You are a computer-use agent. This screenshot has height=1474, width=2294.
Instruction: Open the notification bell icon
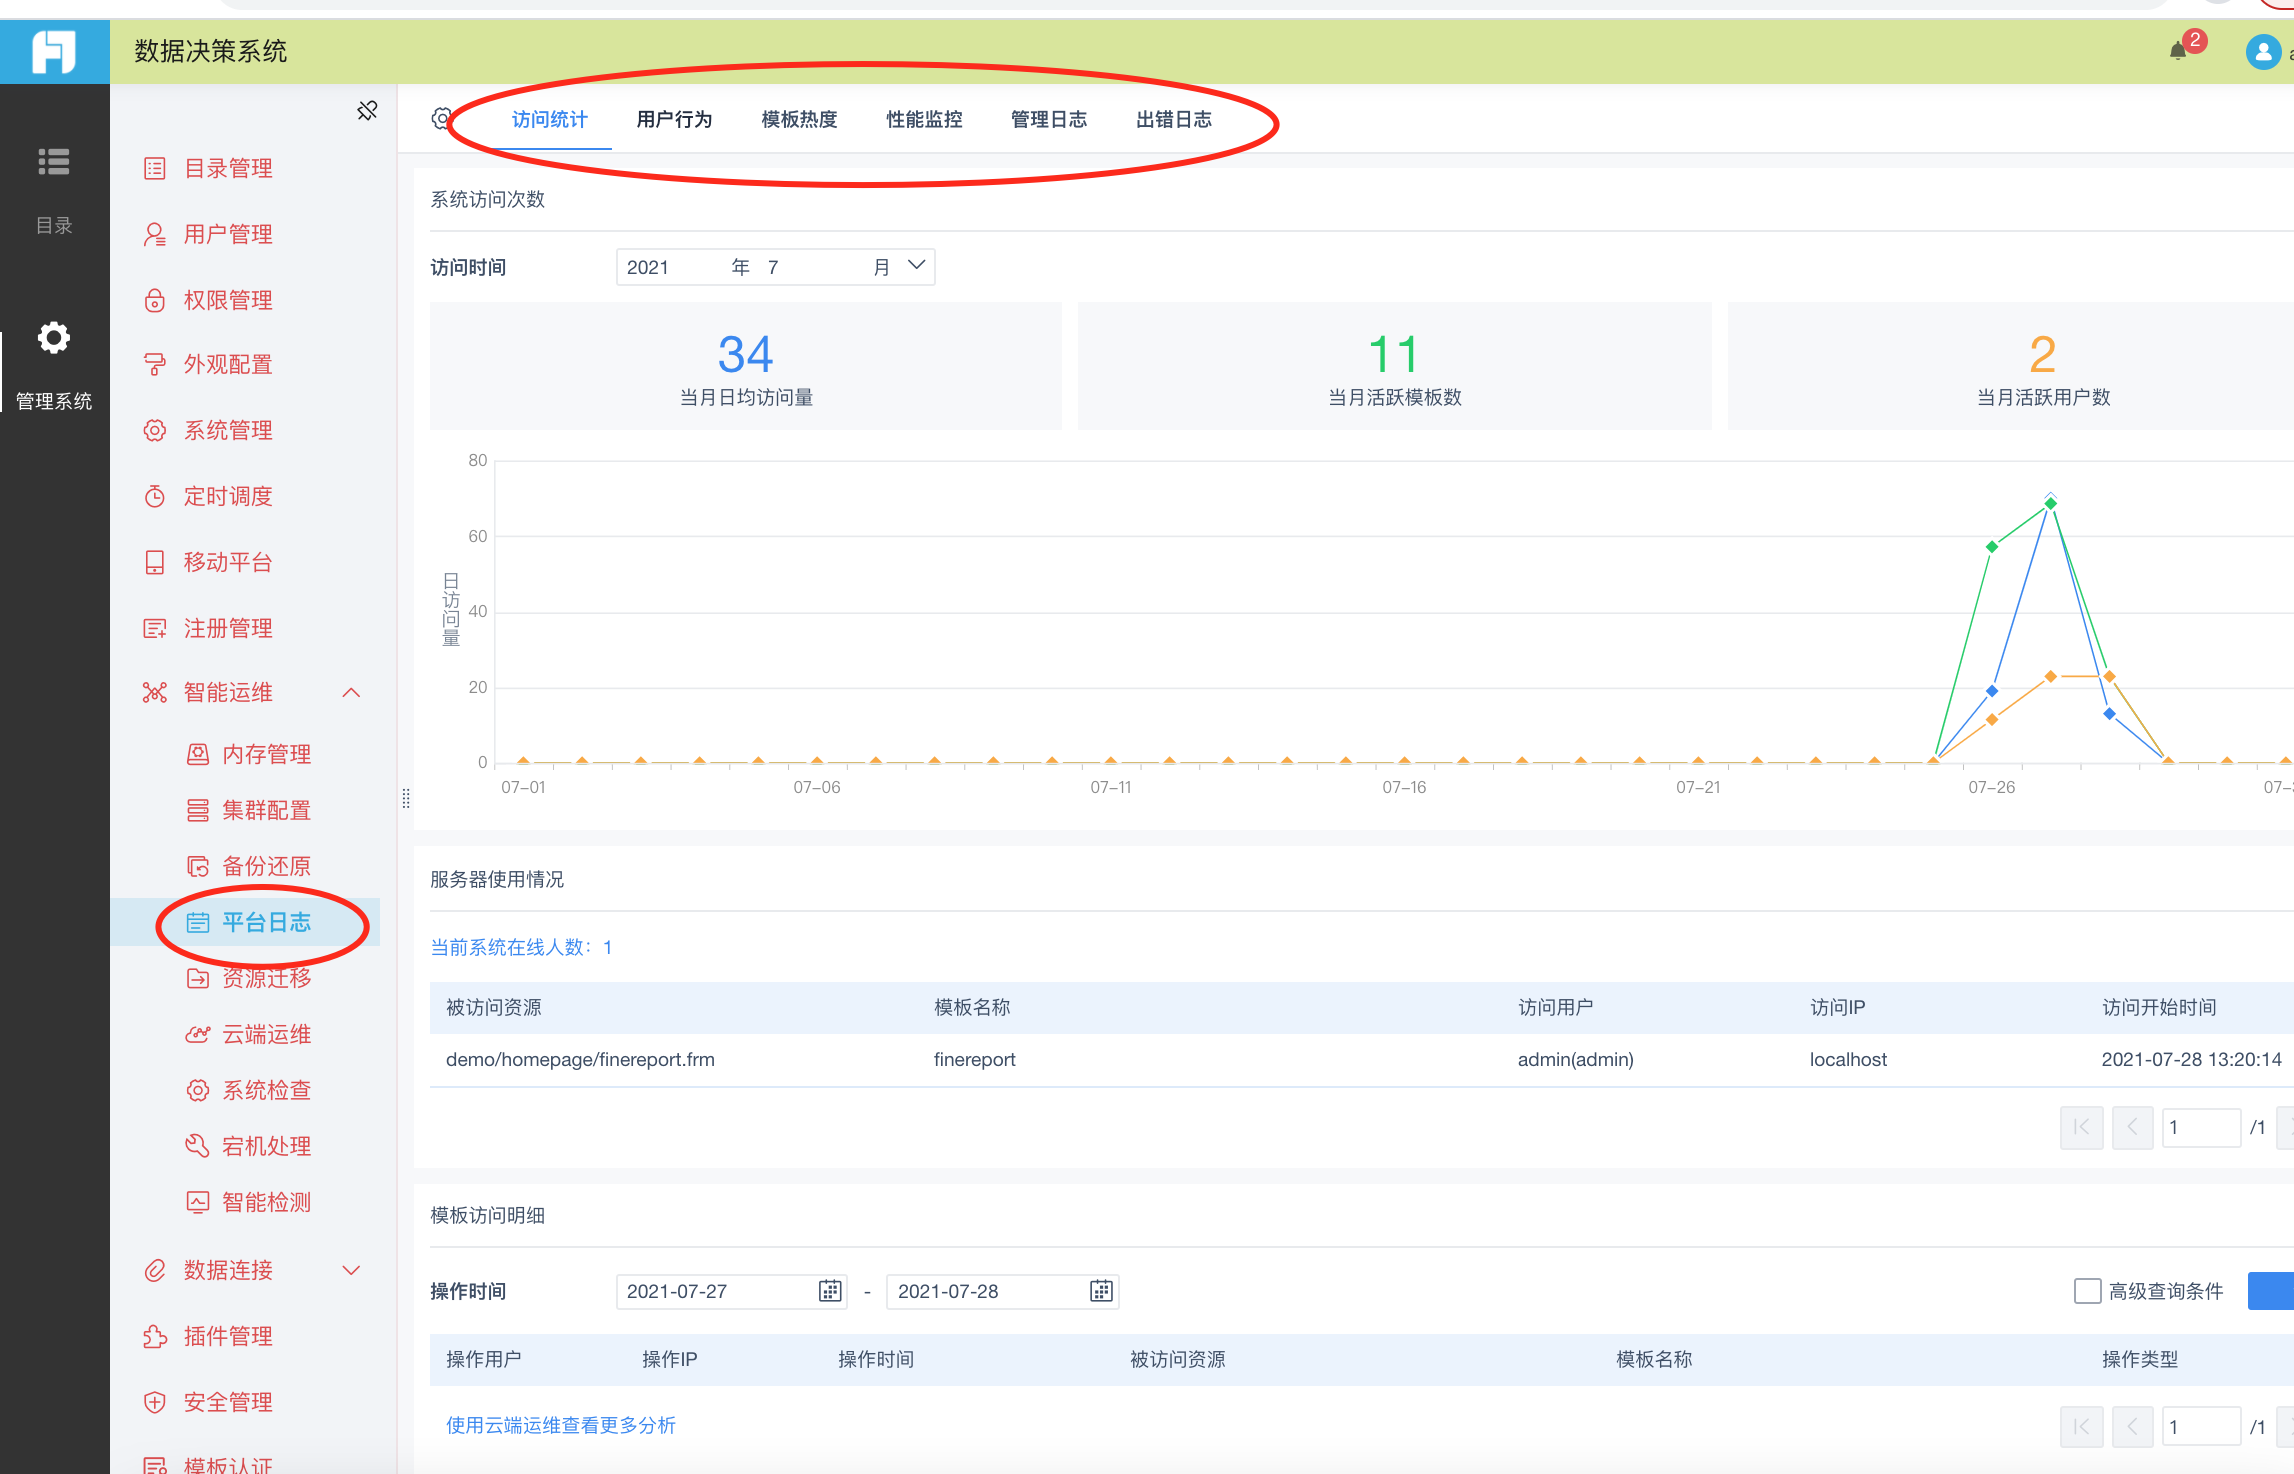[2177, 51]
